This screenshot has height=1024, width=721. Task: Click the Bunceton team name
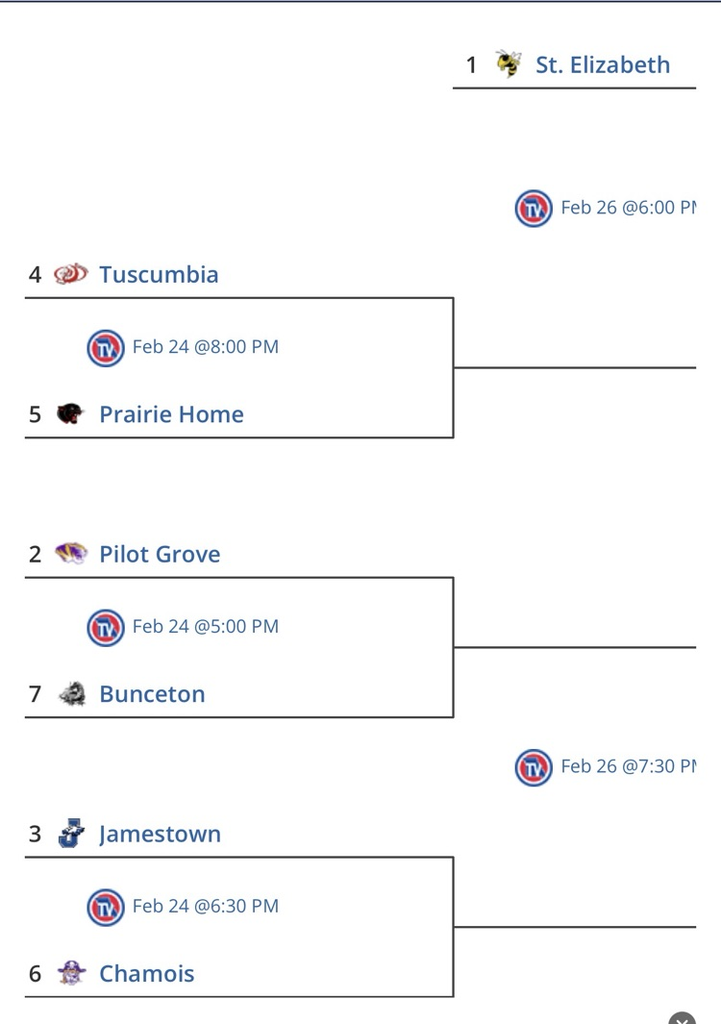[152, 694]
